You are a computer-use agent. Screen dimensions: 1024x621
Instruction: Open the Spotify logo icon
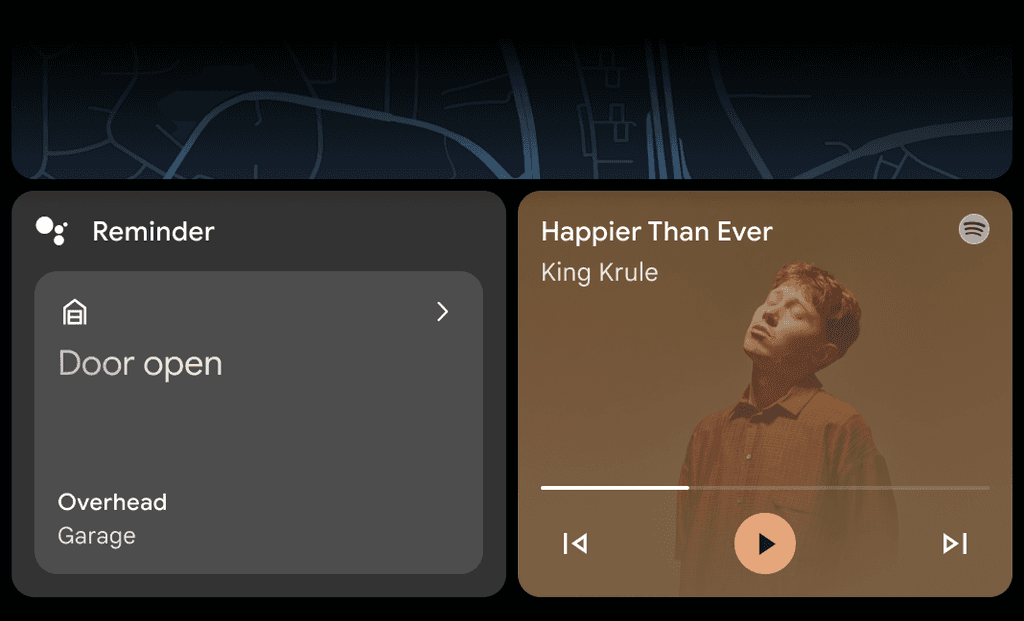(x=974, y=229)
